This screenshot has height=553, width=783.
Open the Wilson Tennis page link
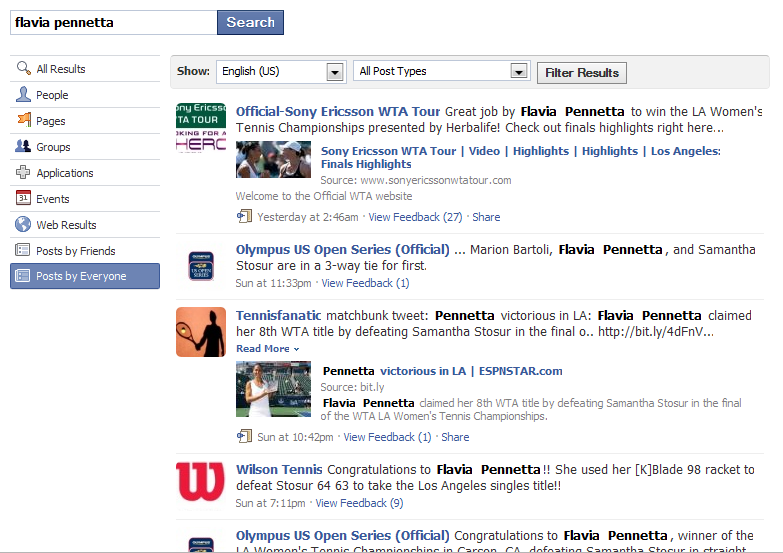pyautogui.click(x=279, y=470)
